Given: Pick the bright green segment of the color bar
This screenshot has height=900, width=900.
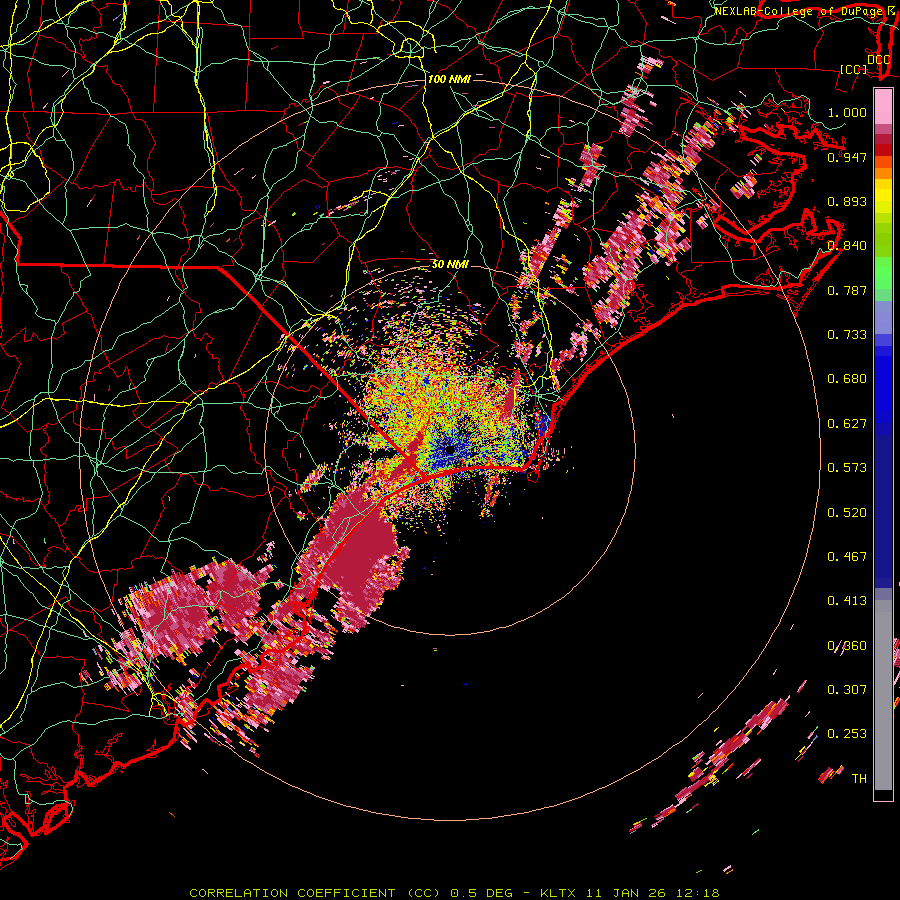Looking at the screenshot, I should point(883,273).
